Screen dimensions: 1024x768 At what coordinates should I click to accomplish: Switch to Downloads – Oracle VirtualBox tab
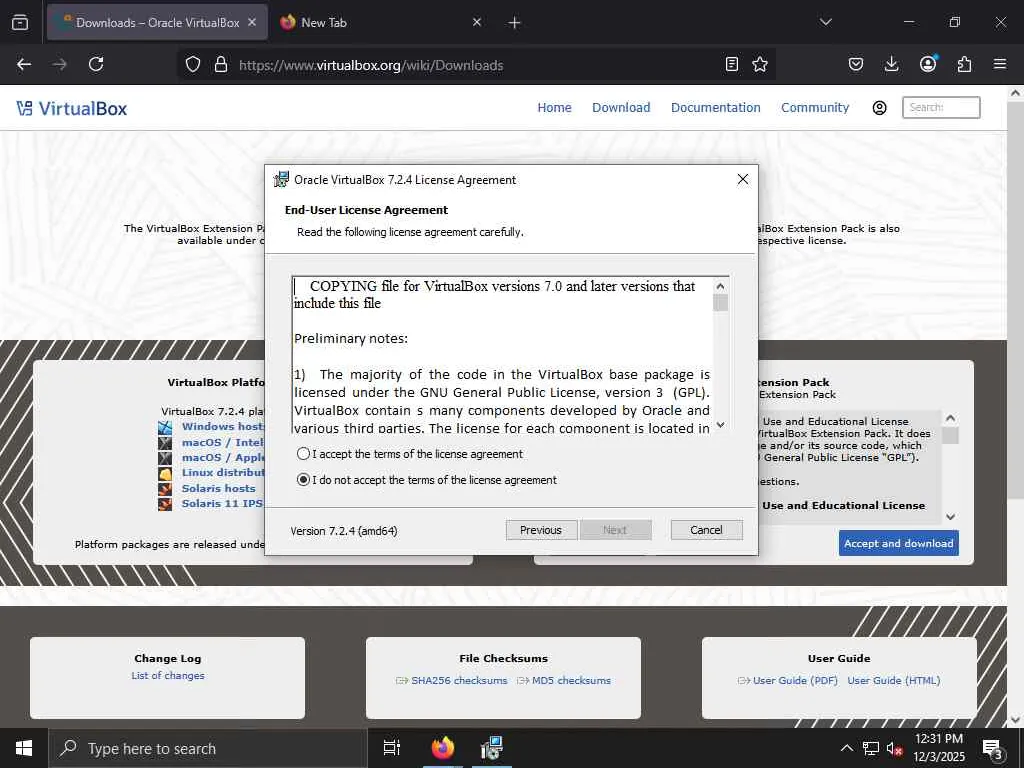click(x=157, y=23)
